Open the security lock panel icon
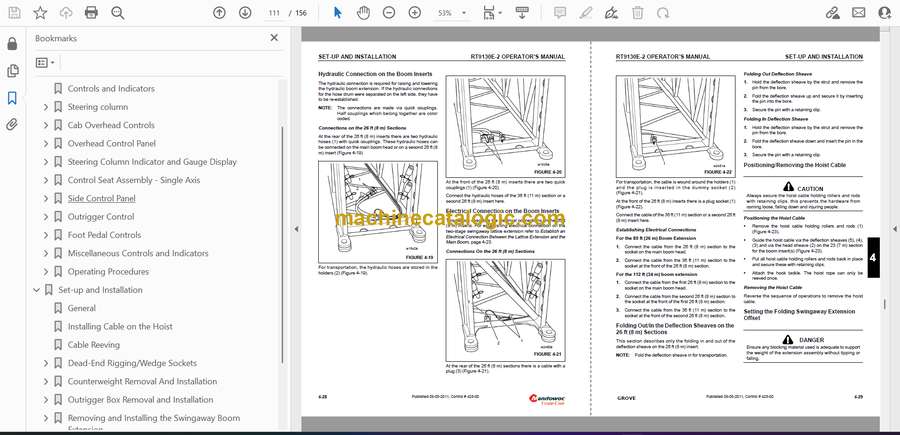This screenshot has width=900, height=435. (x=12, y=44)
